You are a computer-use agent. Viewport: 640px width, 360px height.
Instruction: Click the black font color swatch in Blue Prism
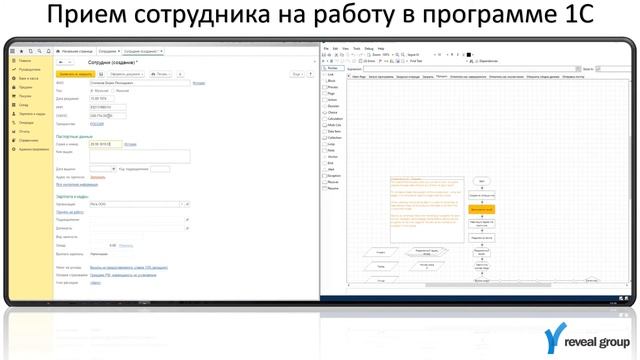pos(469,54)
